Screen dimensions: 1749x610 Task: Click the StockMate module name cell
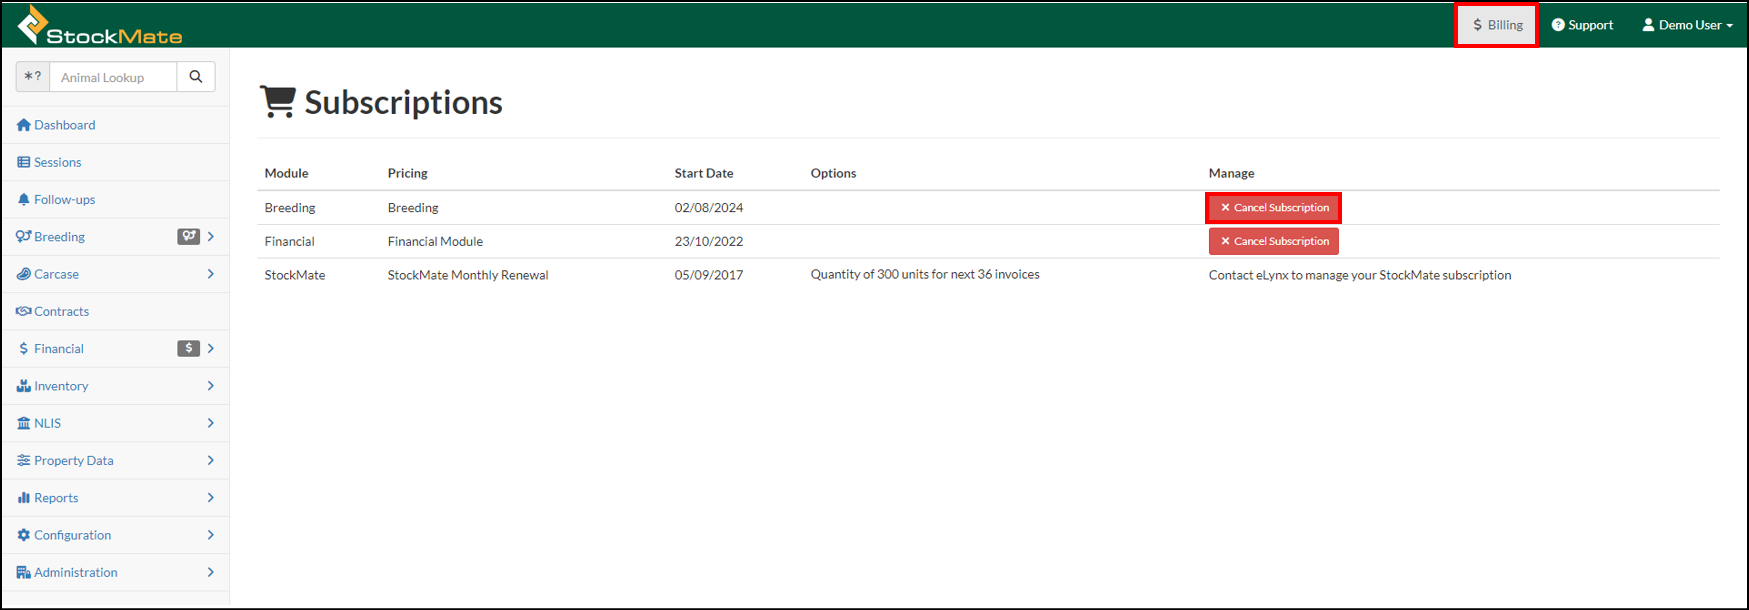[x=295, y=275]
